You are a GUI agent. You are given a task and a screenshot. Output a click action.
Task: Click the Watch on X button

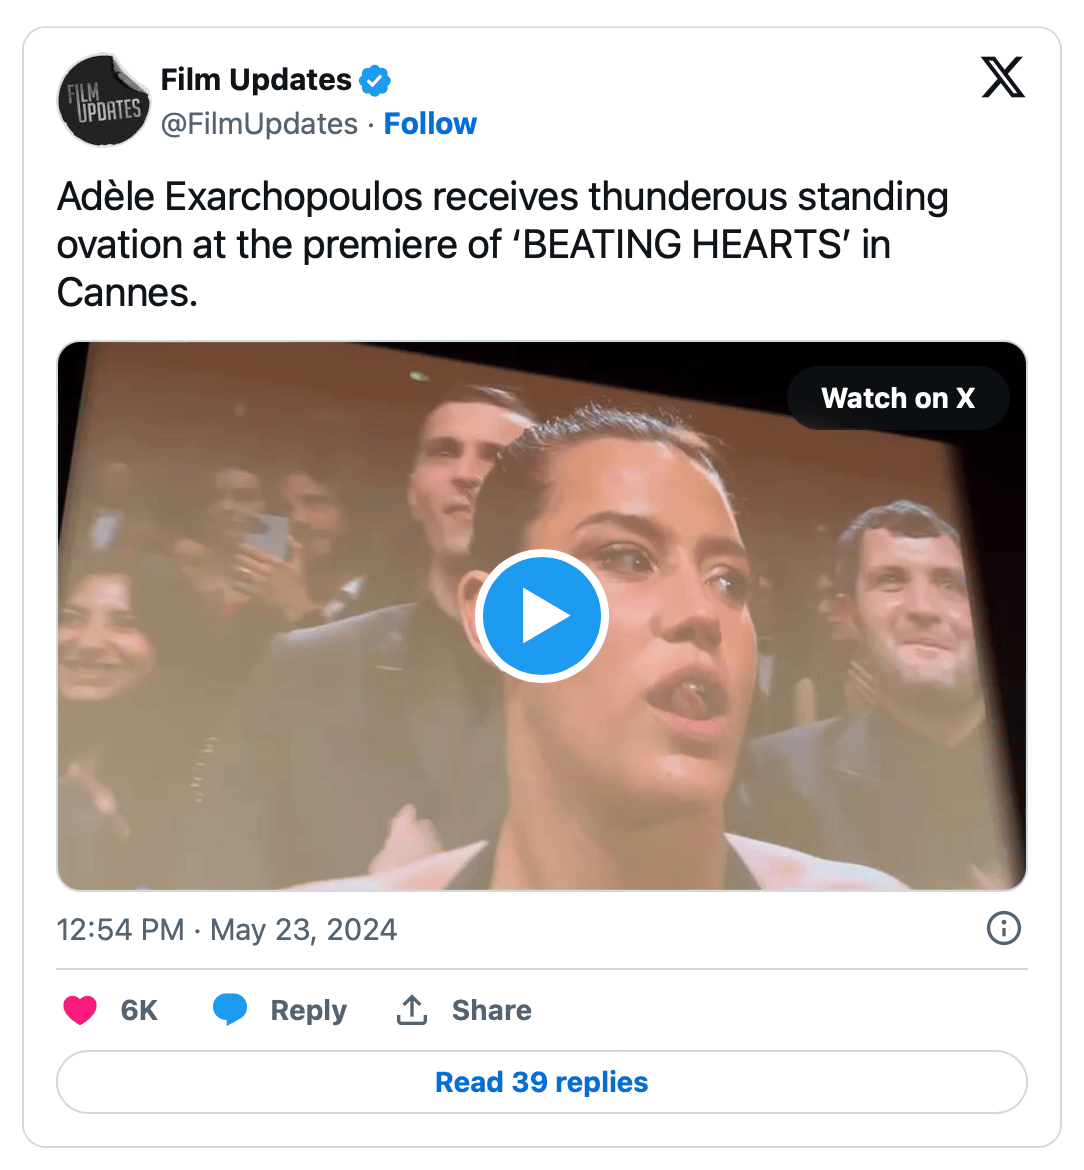(x=898, y=398)
